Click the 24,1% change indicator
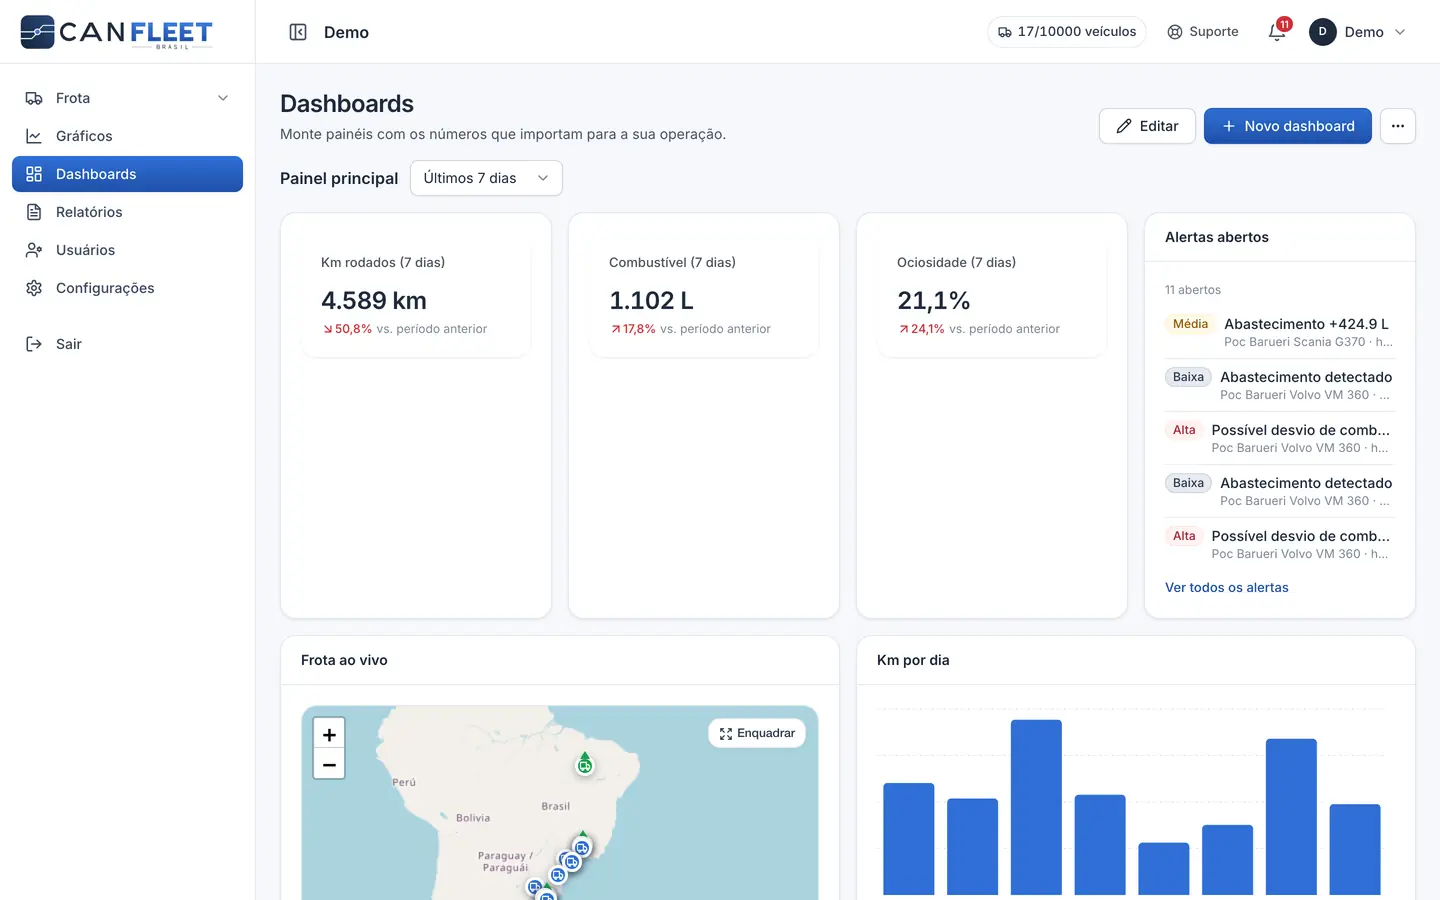 tap(921, 329)
